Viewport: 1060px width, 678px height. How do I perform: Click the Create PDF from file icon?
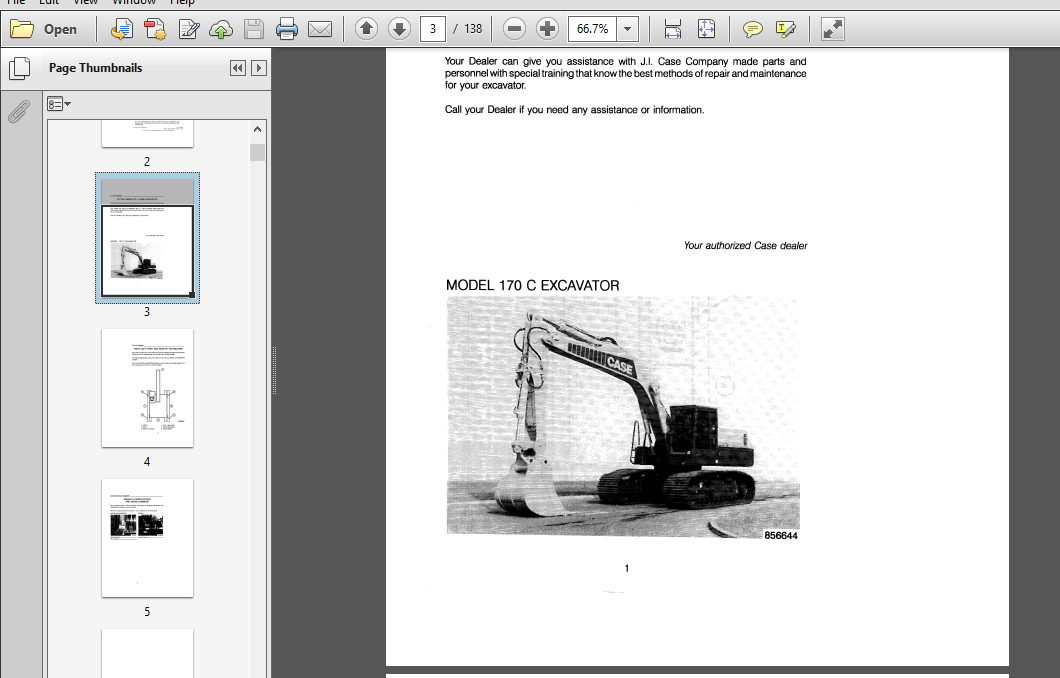pos(122,29)
